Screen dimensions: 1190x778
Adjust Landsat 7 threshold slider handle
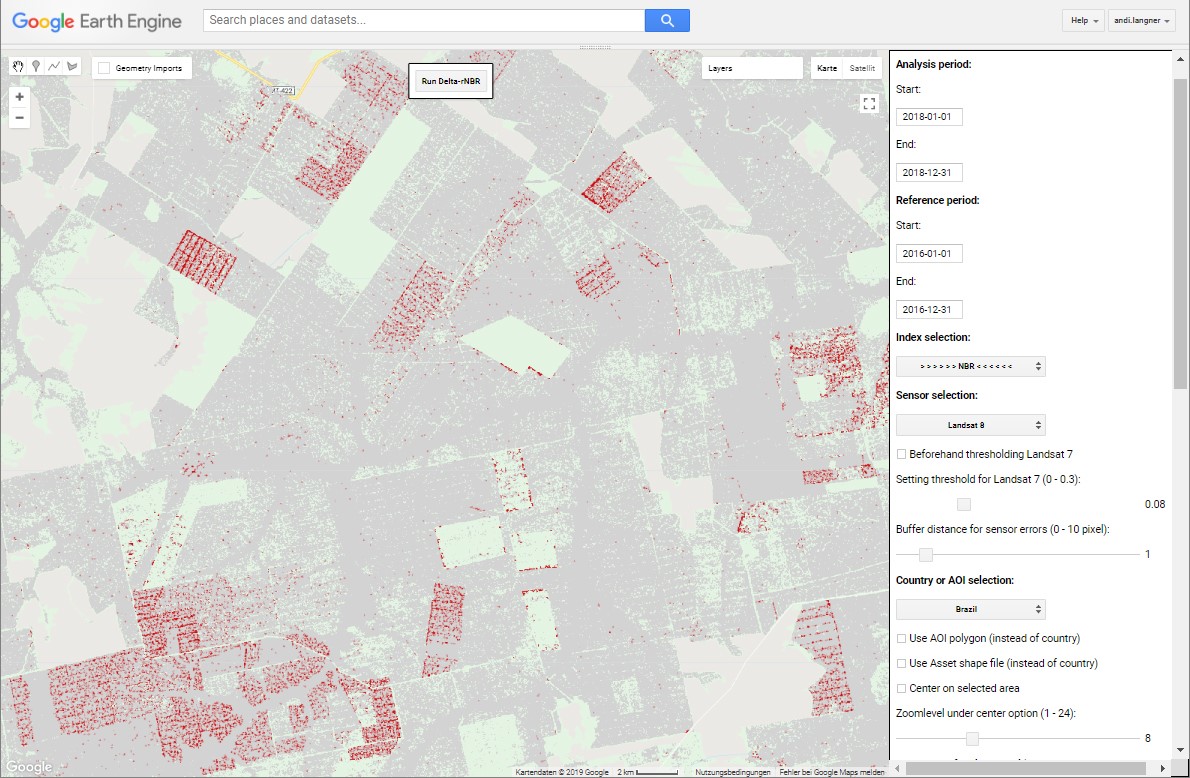964,505
